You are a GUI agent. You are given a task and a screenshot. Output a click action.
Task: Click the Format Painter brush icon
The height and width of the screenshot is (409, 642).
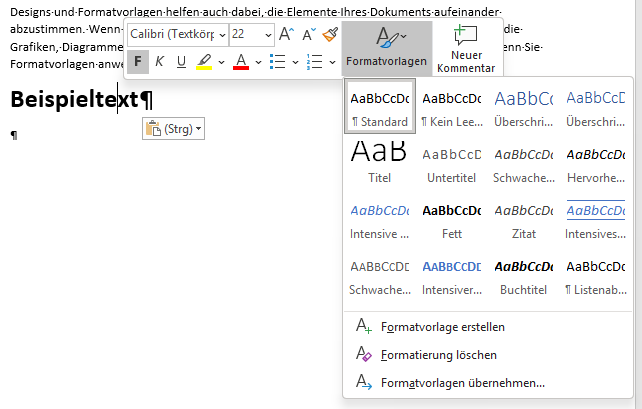click(x=330, y=34)
